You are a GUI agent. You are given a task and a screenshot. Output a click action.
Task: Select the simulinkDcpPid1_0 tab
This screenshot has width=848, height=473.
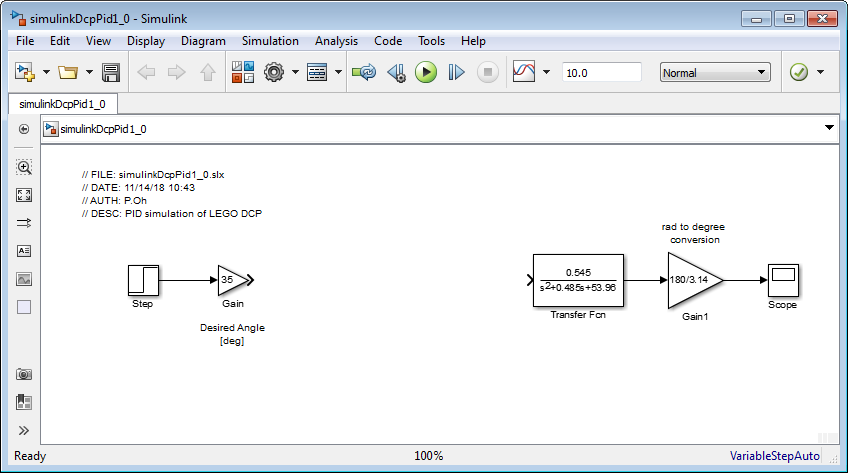tap(63, 104)
